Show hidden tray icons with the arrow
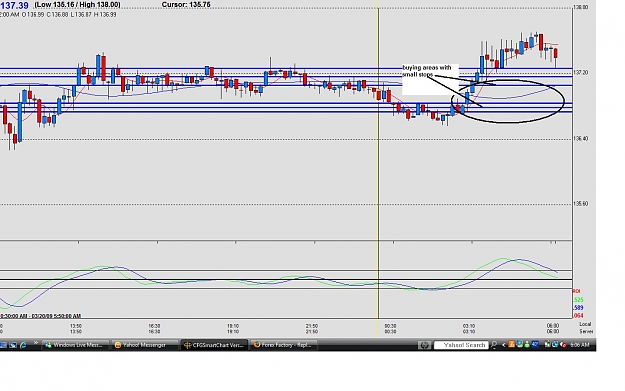Image resolution: width=625 pixels, height=391 pixels. tap(503, 345)
